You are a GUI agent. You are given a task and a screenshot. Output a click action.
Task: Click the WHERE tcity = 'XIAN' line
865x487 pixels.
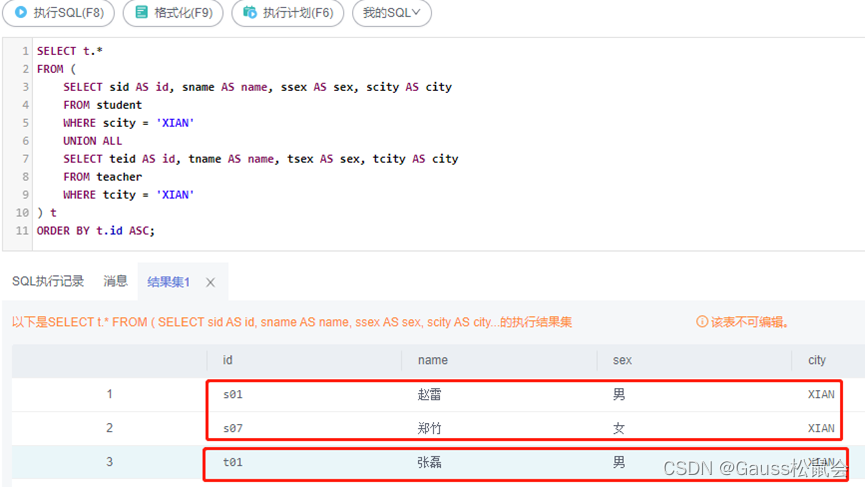(129, 195)
